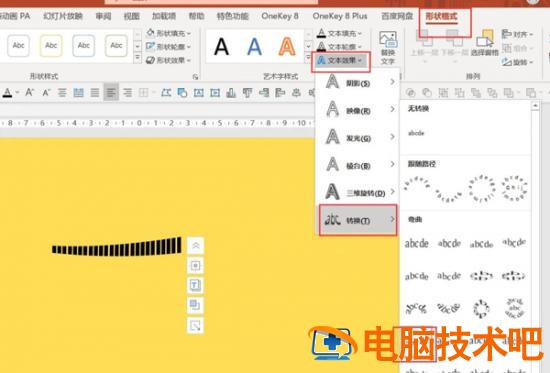The width and height of the screenshot is (550, 373).
Task: Apply the button follow-path text effect
Action: [514, 188]
